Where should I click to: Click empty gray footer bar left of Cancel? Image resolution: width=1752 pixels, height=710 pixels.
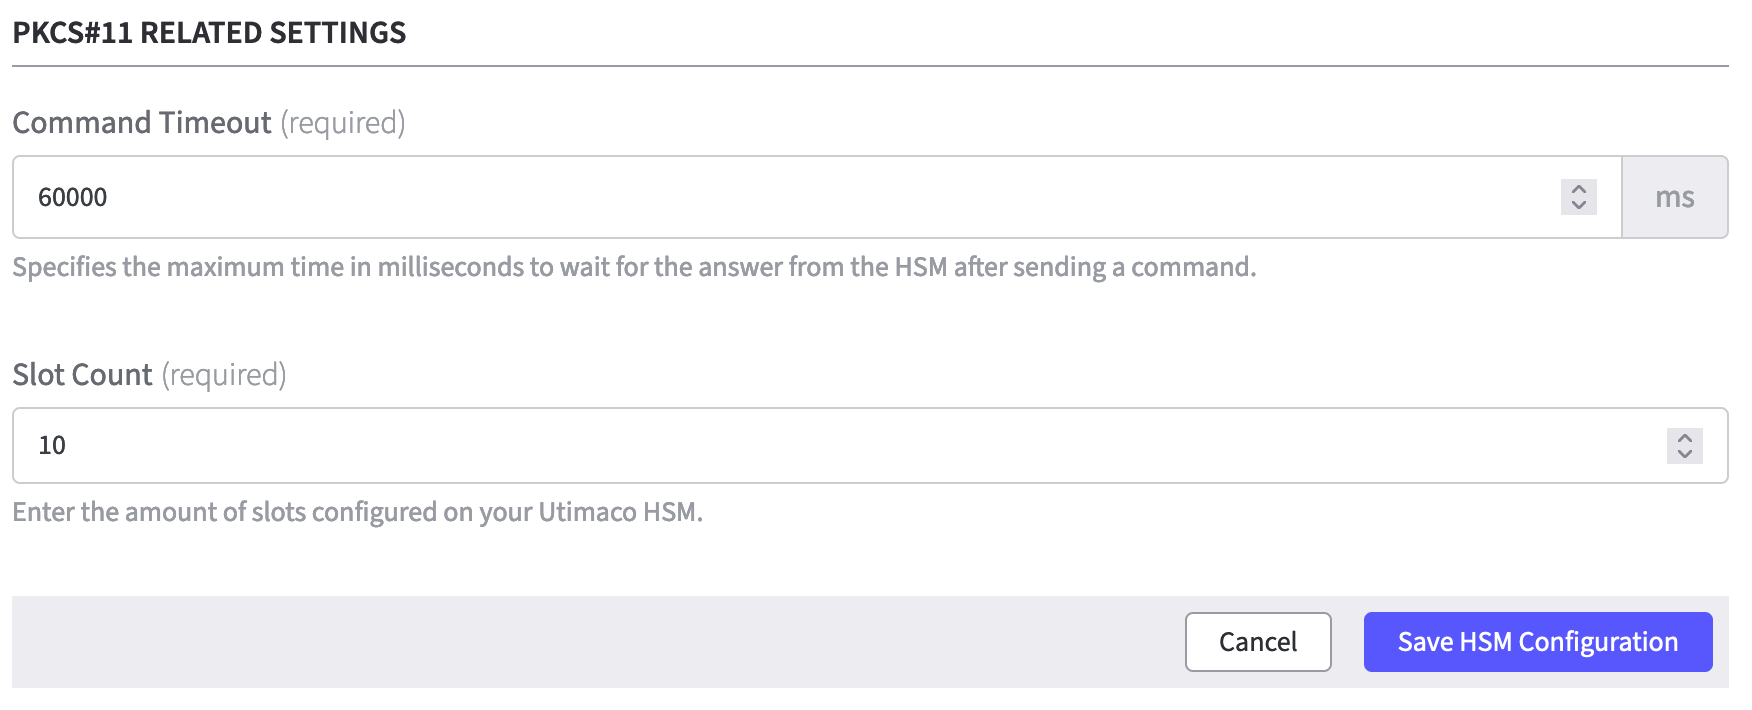(x=600, y=642)
